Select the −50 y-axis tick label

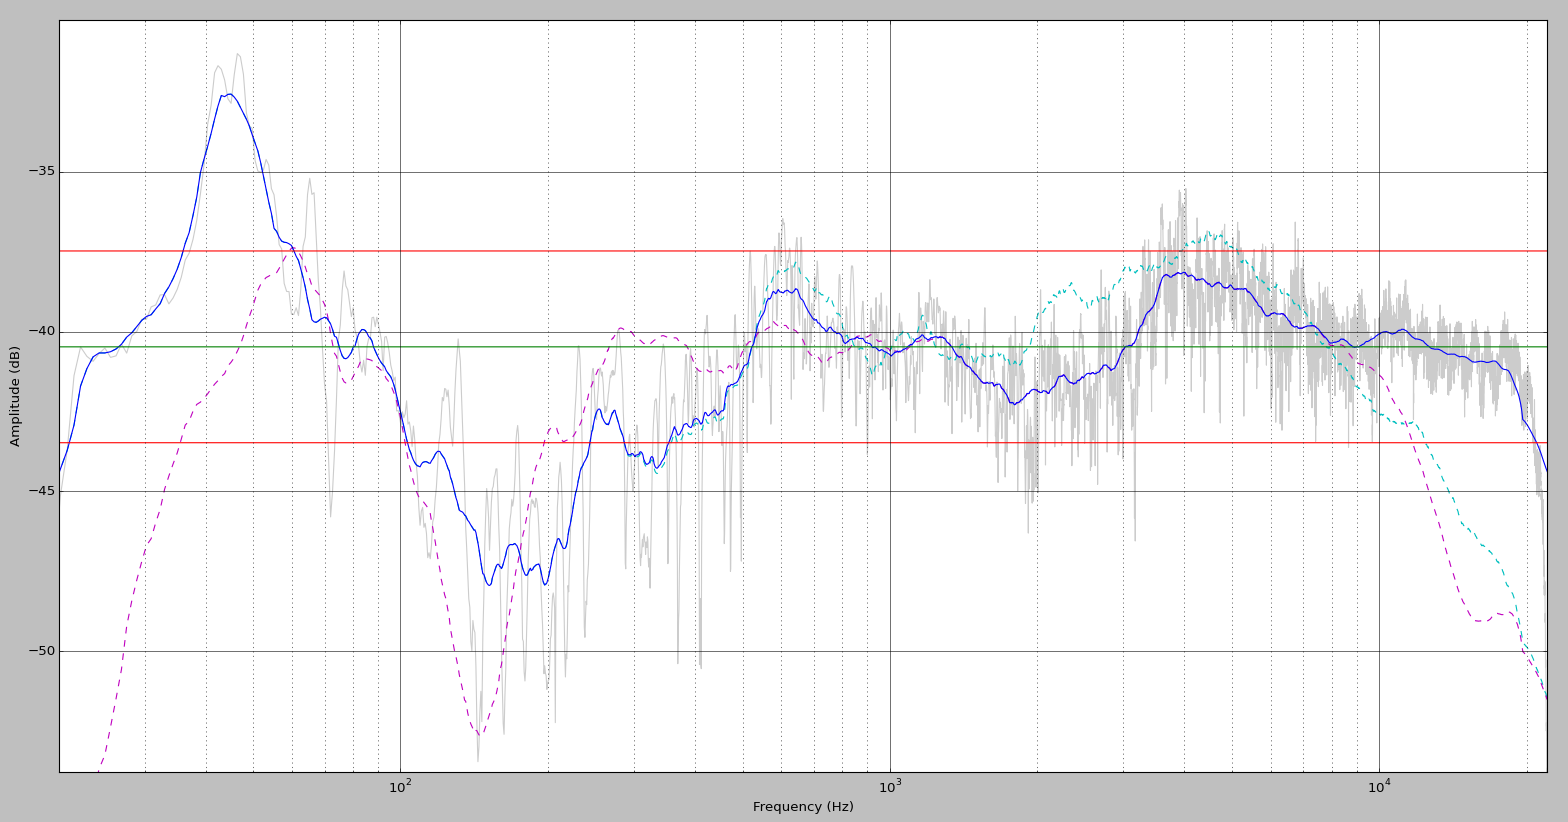(41, 651)
